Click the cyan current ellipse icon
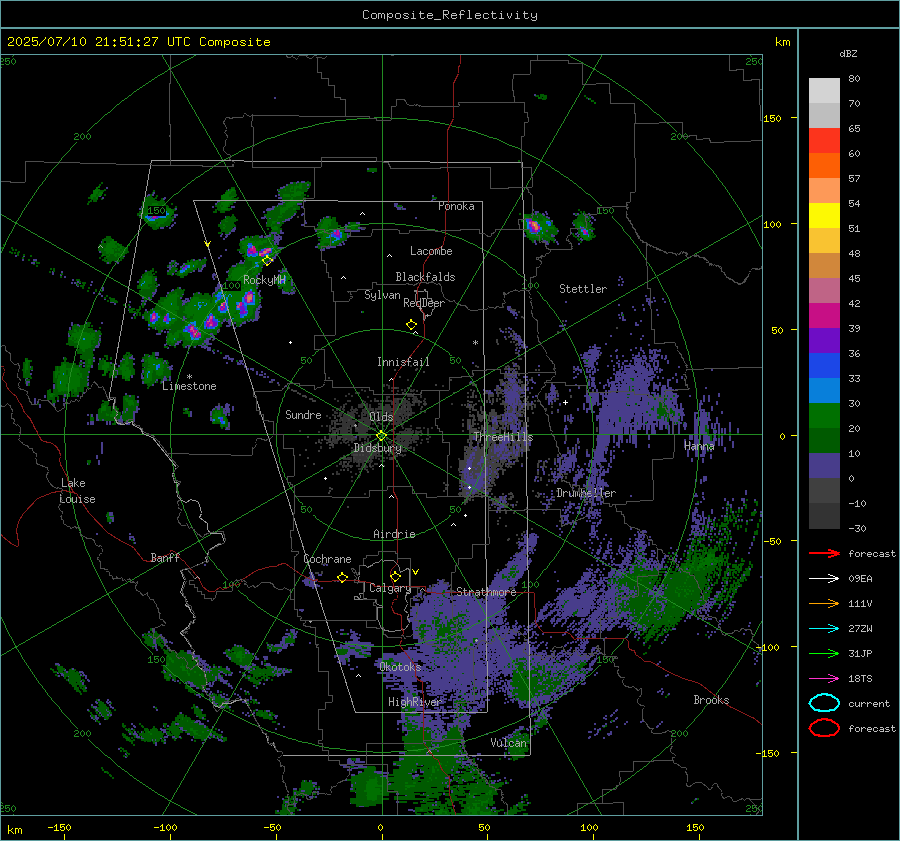Screen dimensions: 900x841 tap(824, 703)
